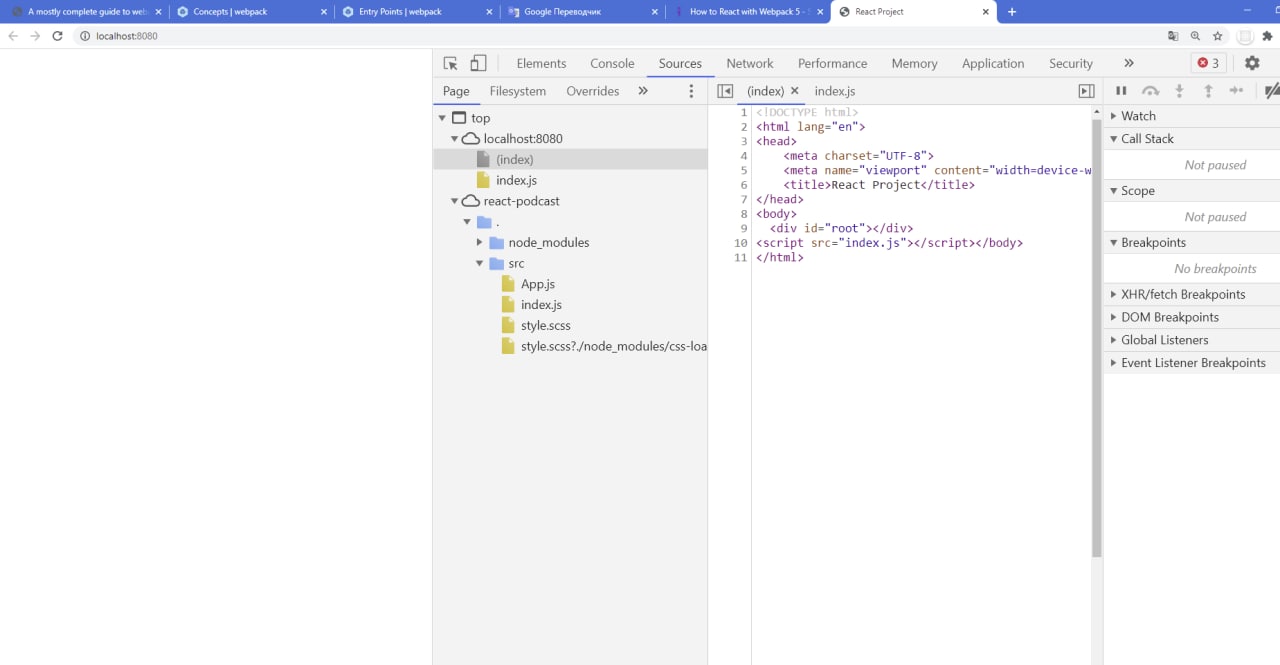Click the site information icon in address bar

pos(85,36)
